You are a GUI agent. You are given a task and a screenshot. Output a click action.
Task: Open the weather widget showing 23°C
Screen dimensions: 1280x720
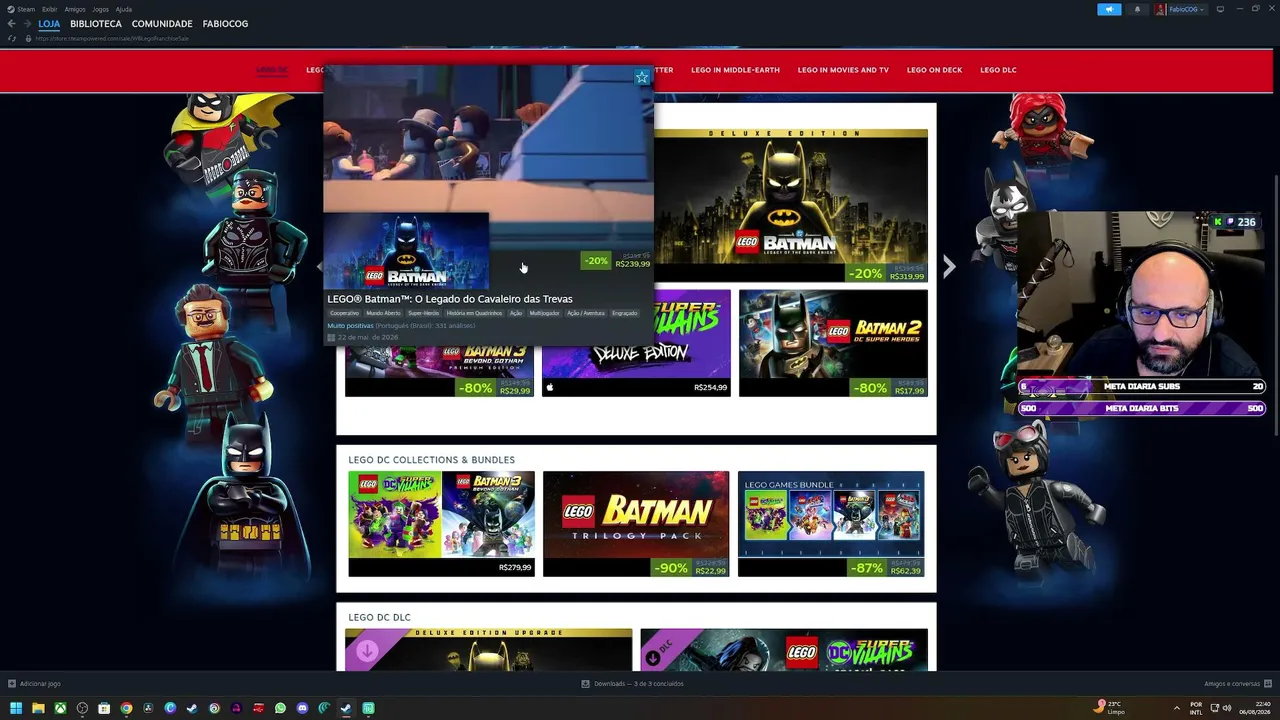[x=1111, y=707]
